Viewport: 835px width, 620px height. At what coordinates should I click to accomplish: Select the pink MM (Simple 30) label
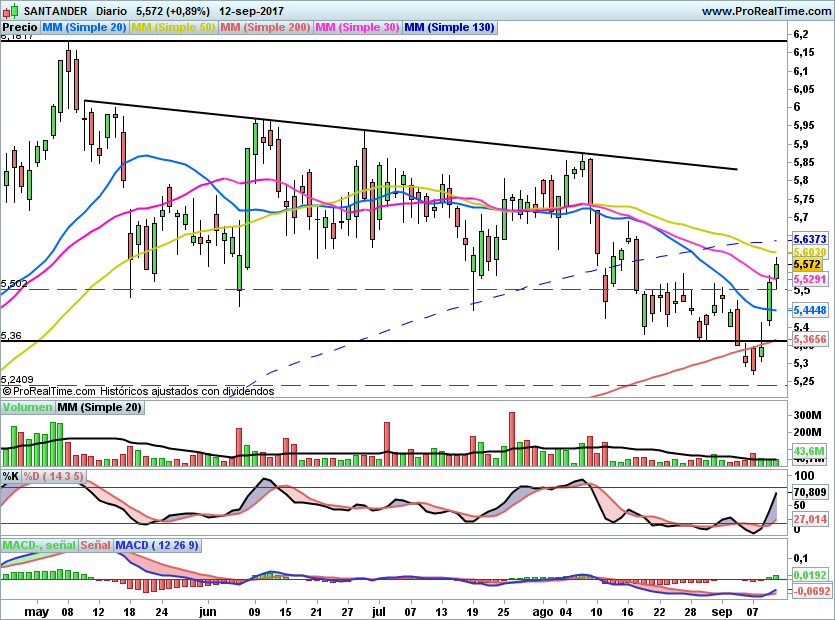(x=357, y=28)
